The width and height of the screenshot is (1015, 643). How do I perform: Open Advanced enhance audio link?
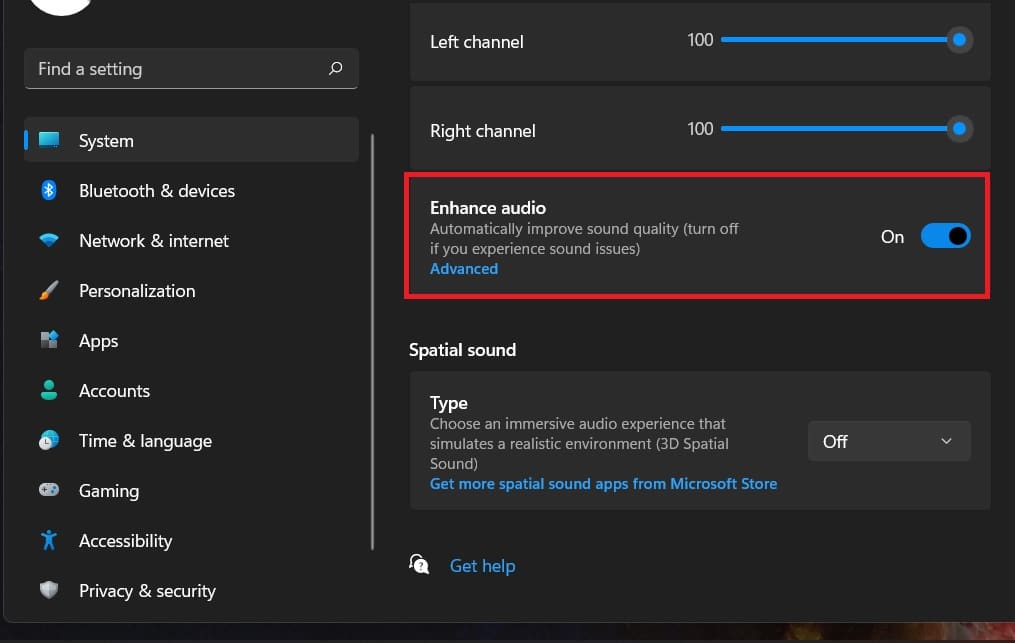(x=464, y=269)
